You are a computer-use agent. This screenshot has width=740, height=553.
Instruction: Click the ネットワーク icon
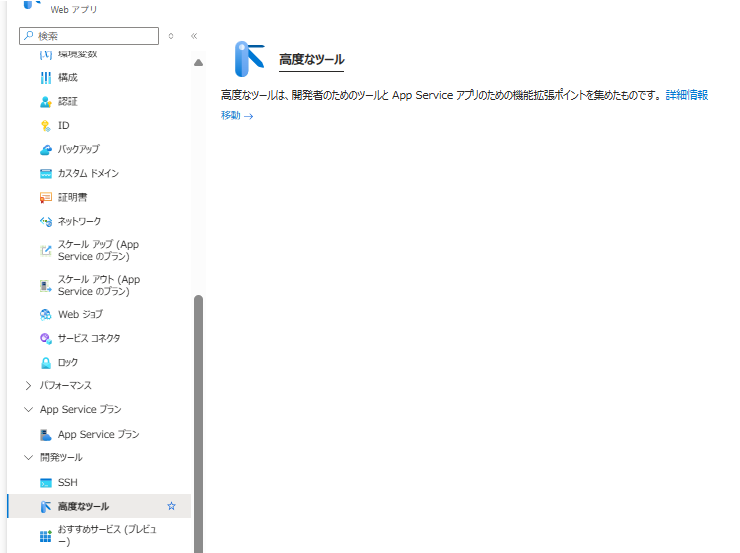coord(46,221)
